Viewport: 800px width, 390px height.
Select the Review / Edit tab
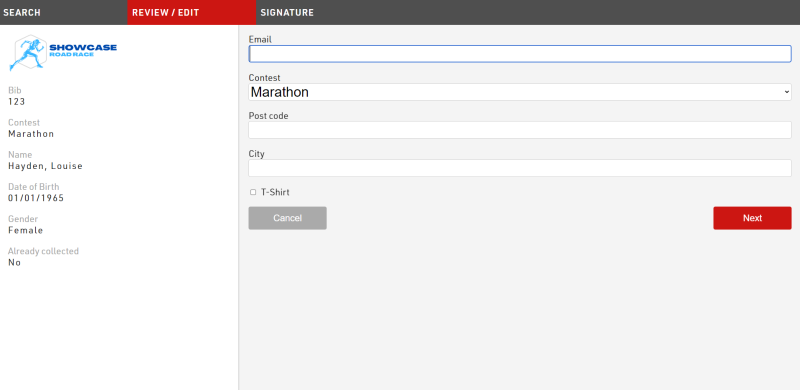point(191,12)
